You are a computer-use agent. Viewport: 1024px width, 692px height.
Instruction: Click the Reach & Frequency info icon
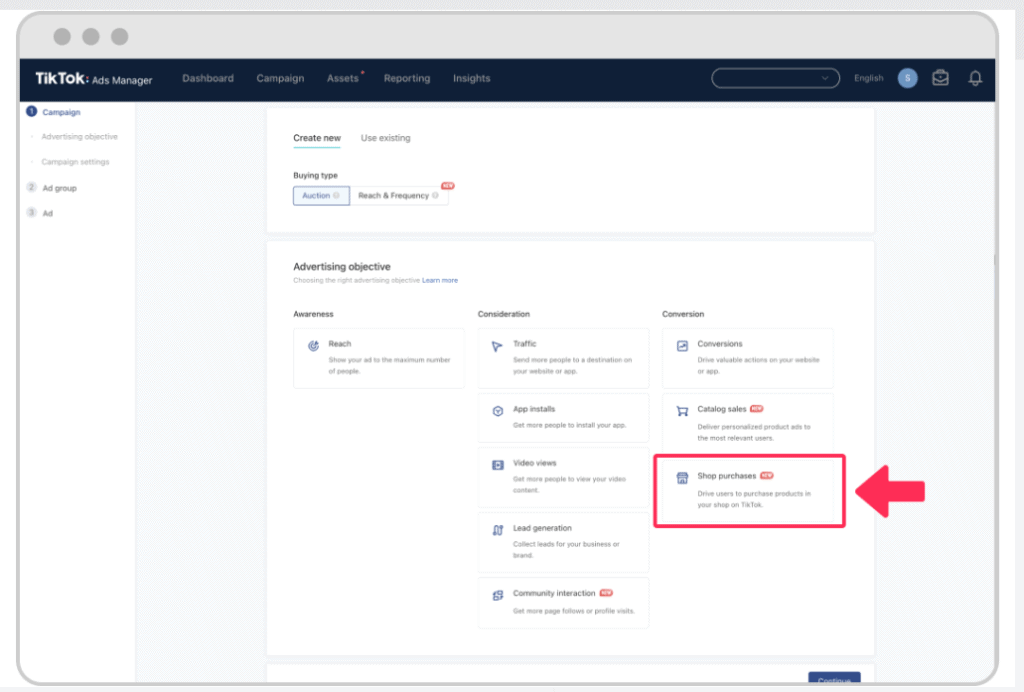click(x=435, y=195)
